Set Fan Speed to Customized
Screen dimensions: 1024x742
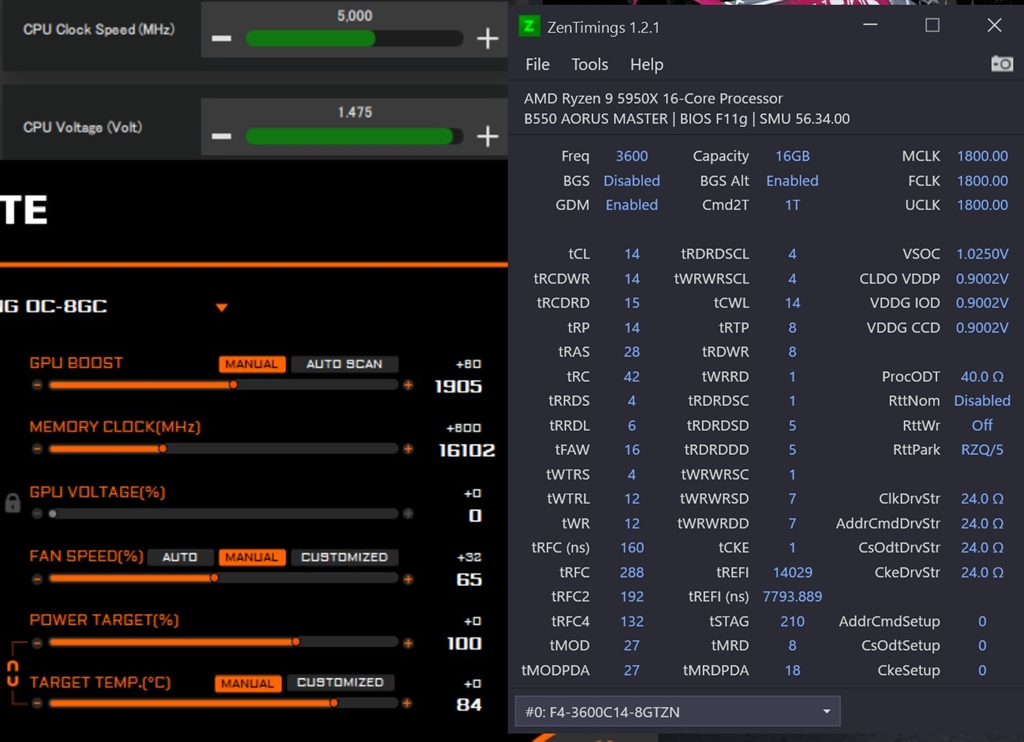344,557
